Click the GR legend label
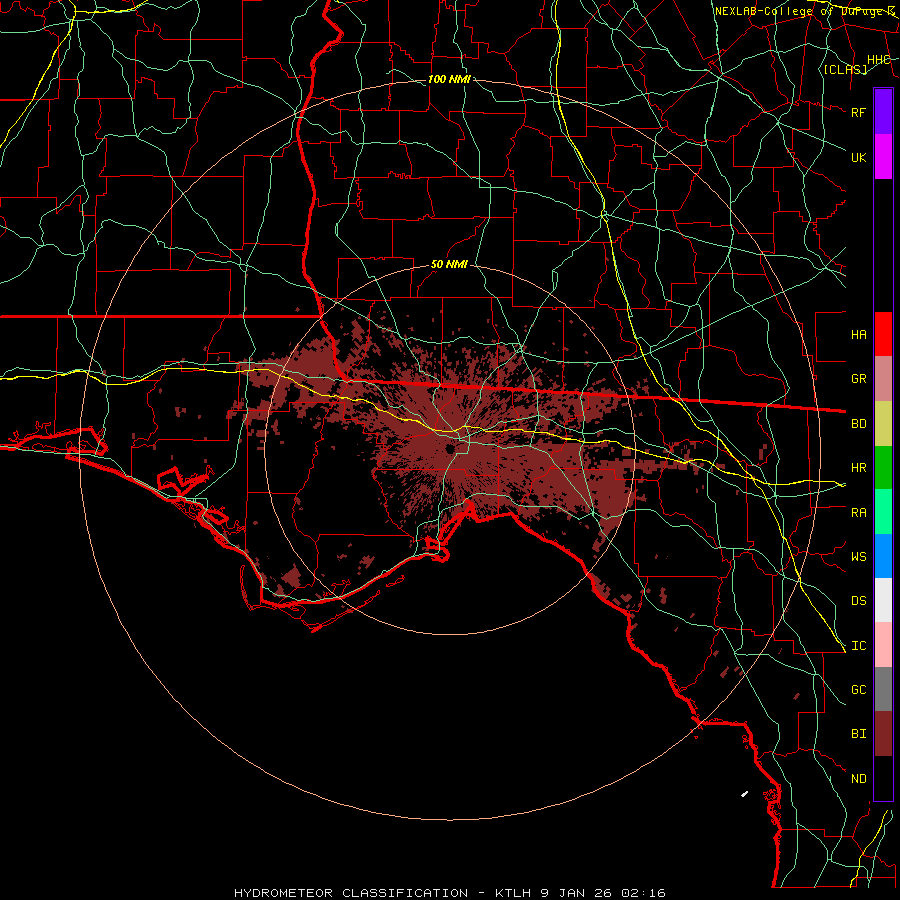This screenshot has width=900, height=900. pyautogui.click(x=858, y=379)
